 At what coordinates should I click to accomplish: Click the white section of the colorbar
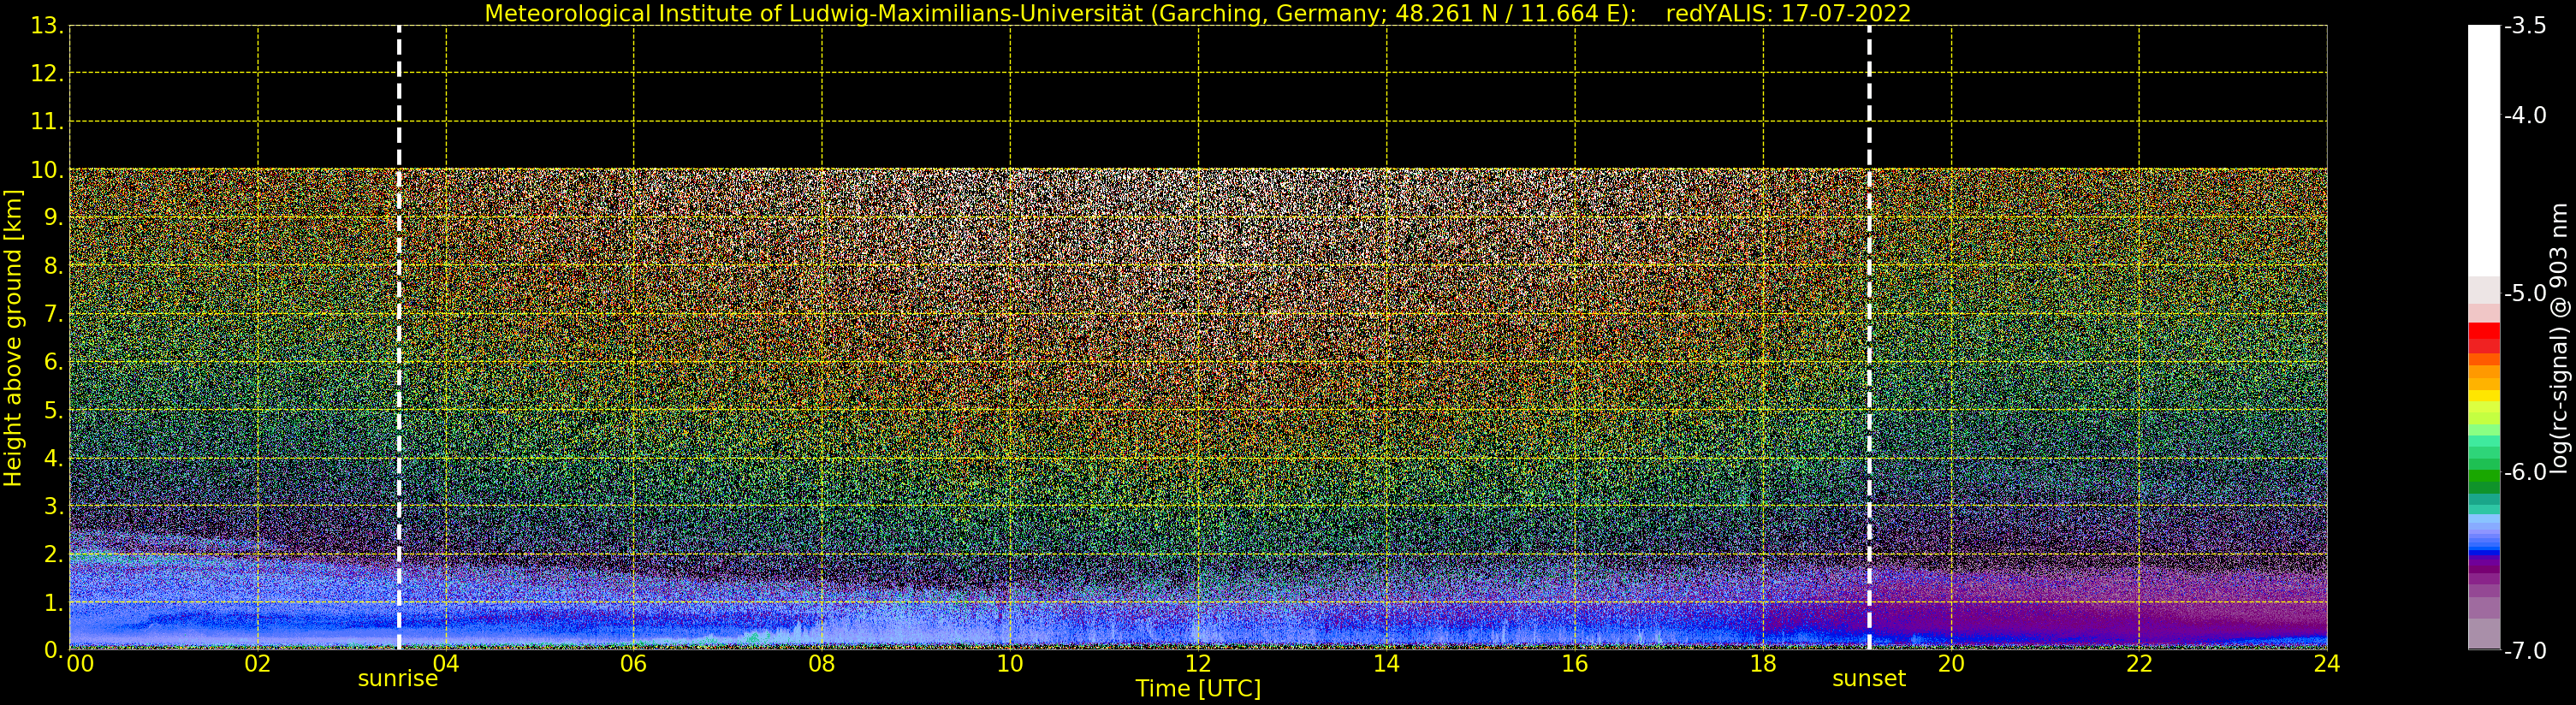[x=2484, y=150]
